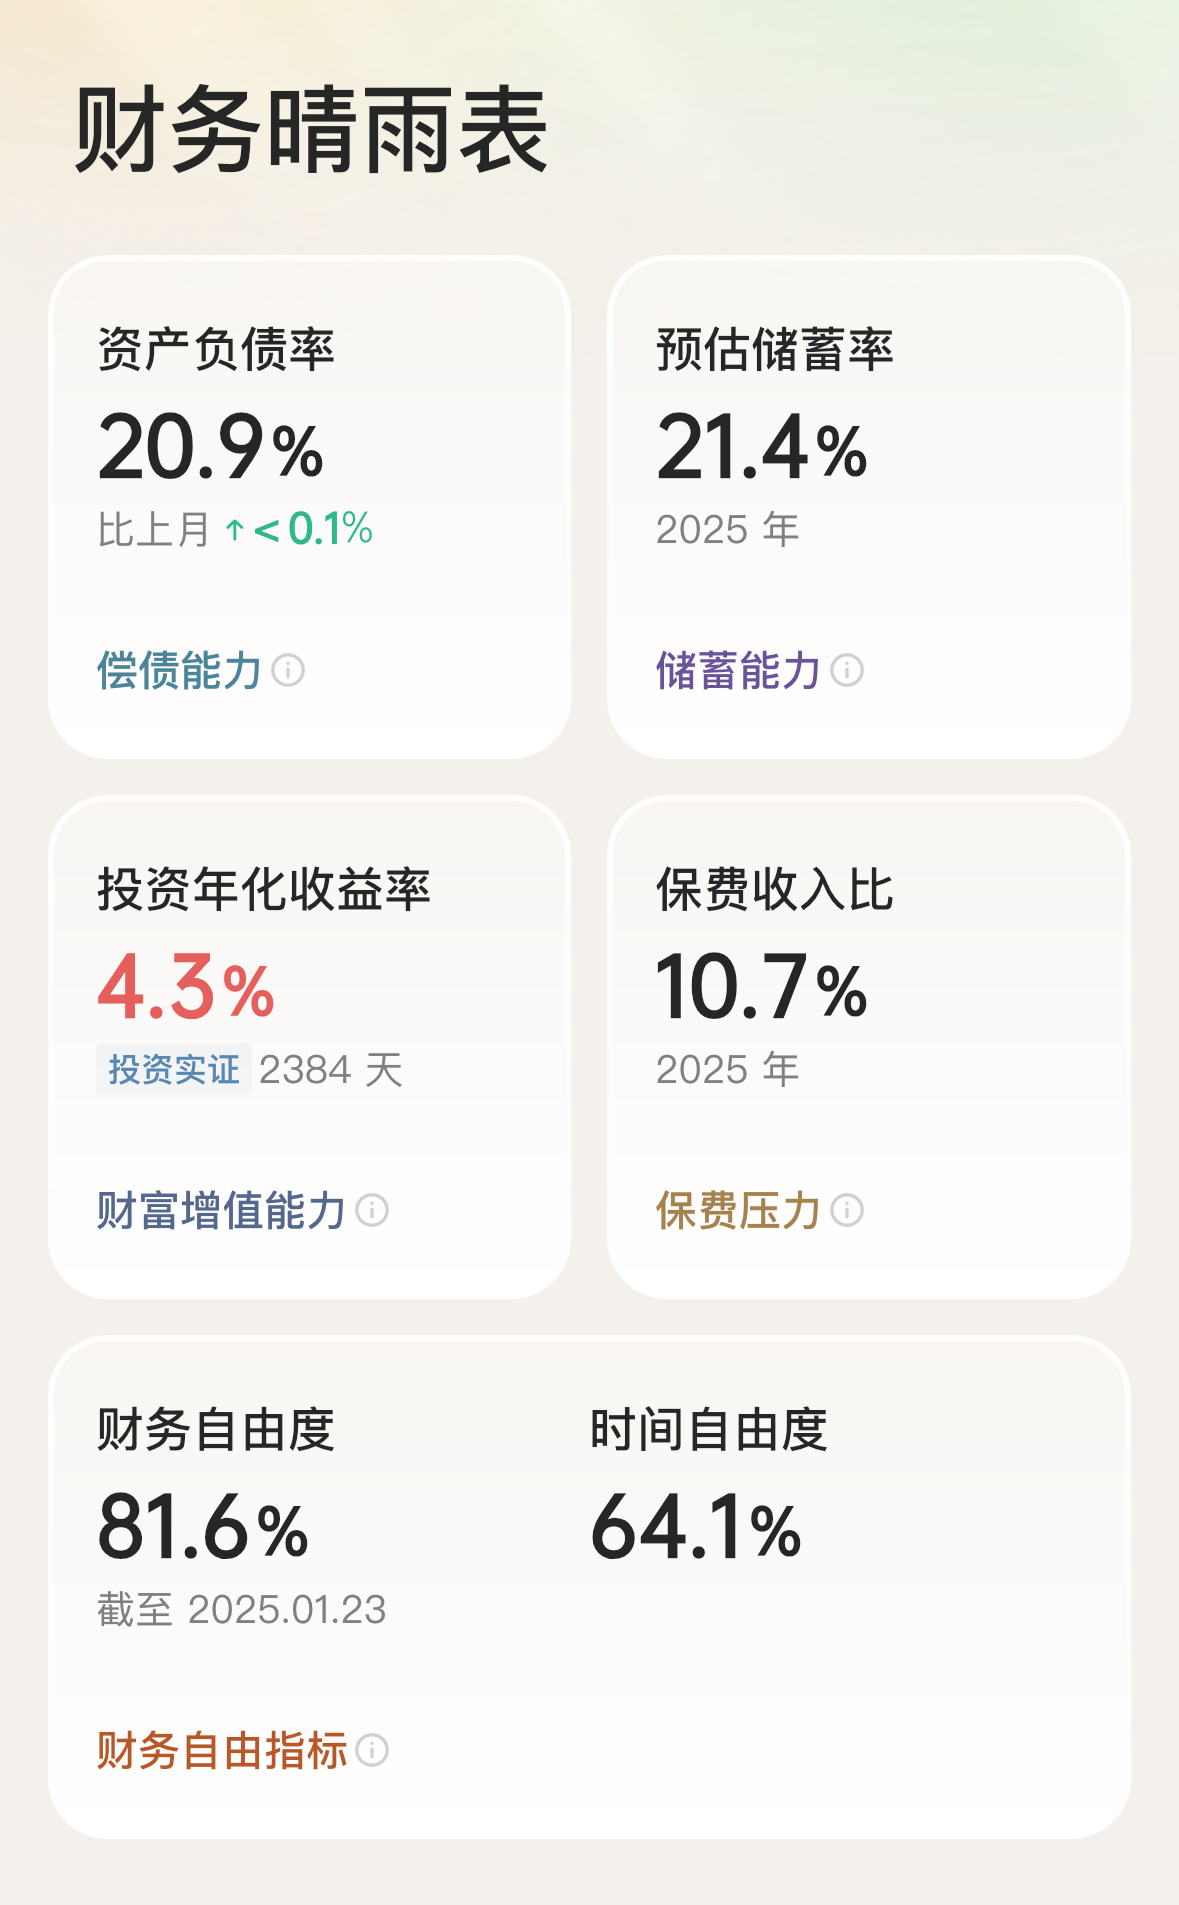Click the 财务晴雨表 page title
Screen dimensions: 1179x1905
tap(311, 130)
